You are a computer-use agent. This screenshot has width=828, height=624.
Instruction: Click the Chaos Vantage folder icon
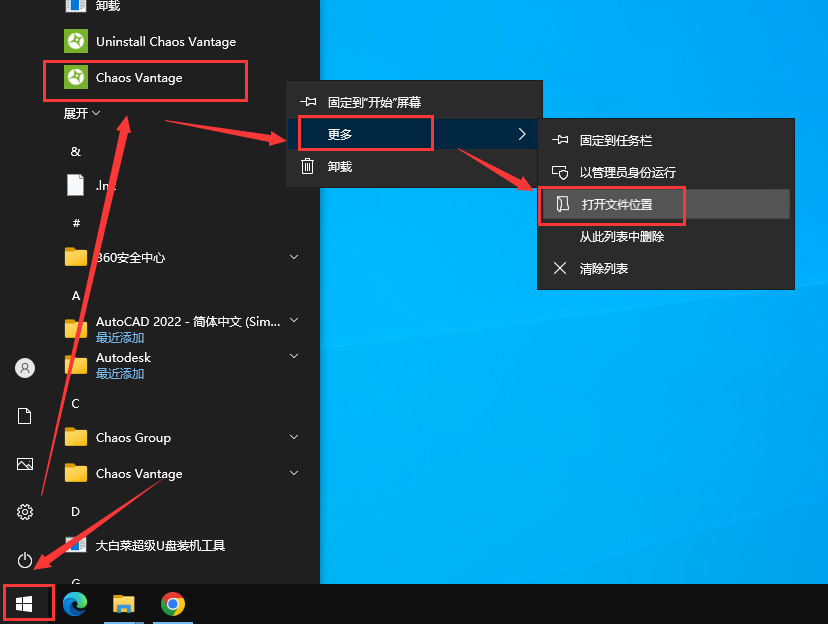76,473
